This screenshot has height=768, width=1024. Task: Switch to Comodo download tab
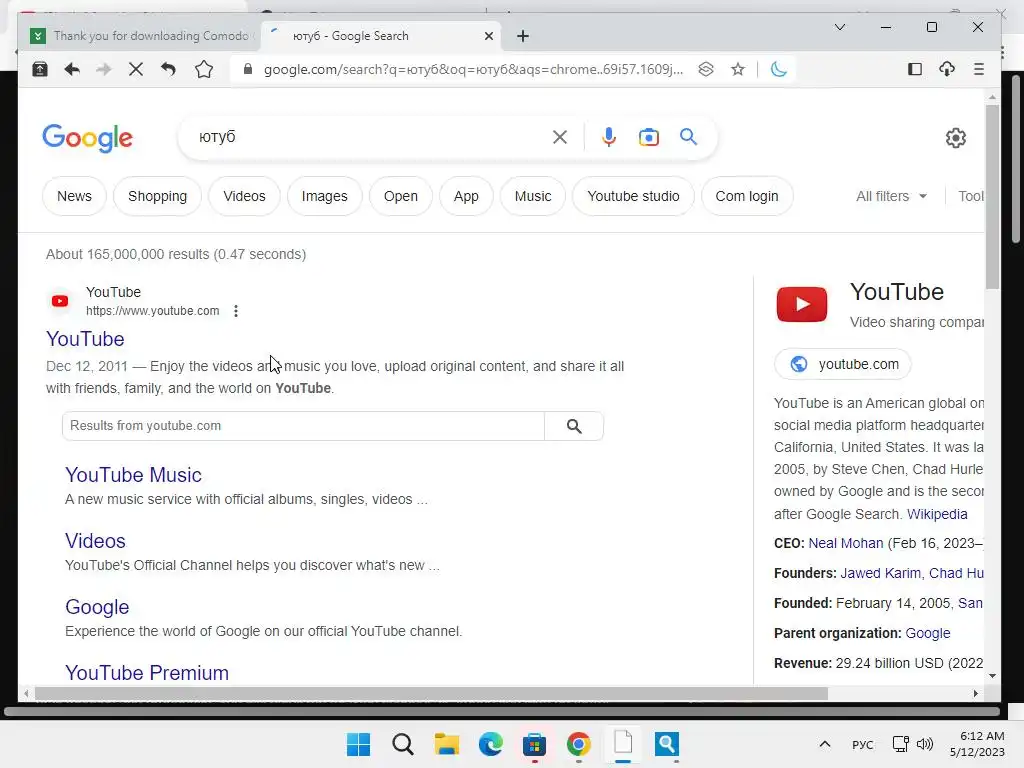(x=140, y=36)
